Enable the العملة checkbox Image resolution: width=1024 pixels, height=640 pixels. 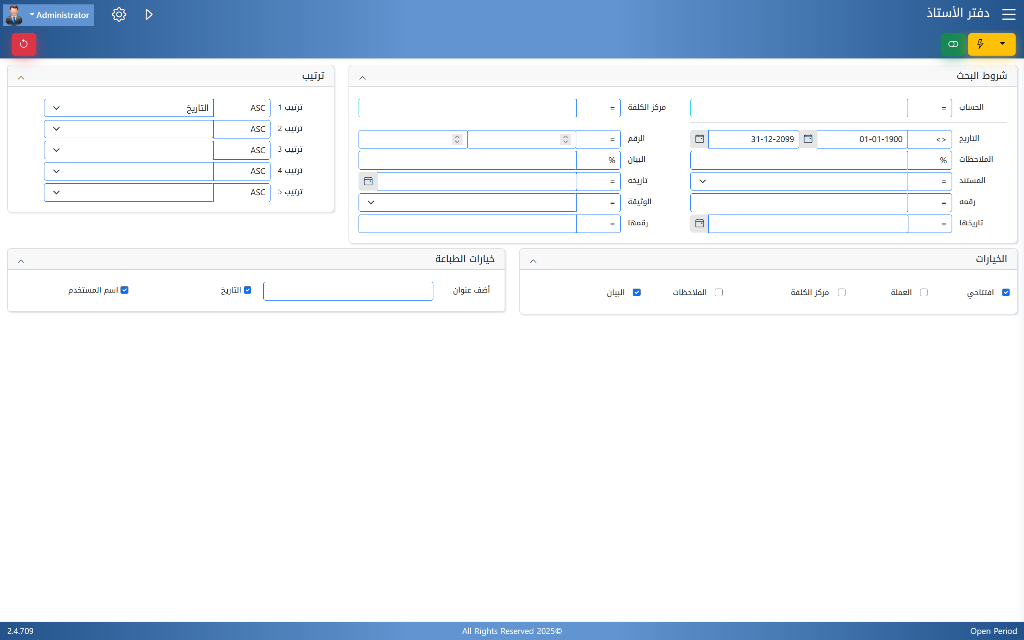924,292
